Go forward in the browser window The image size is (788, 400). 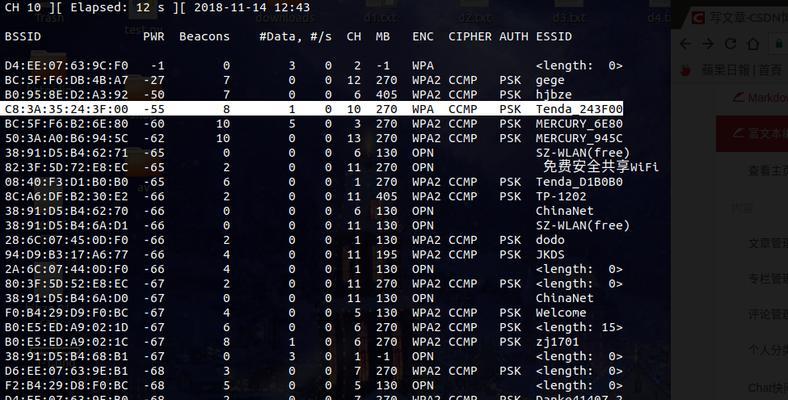708,44
